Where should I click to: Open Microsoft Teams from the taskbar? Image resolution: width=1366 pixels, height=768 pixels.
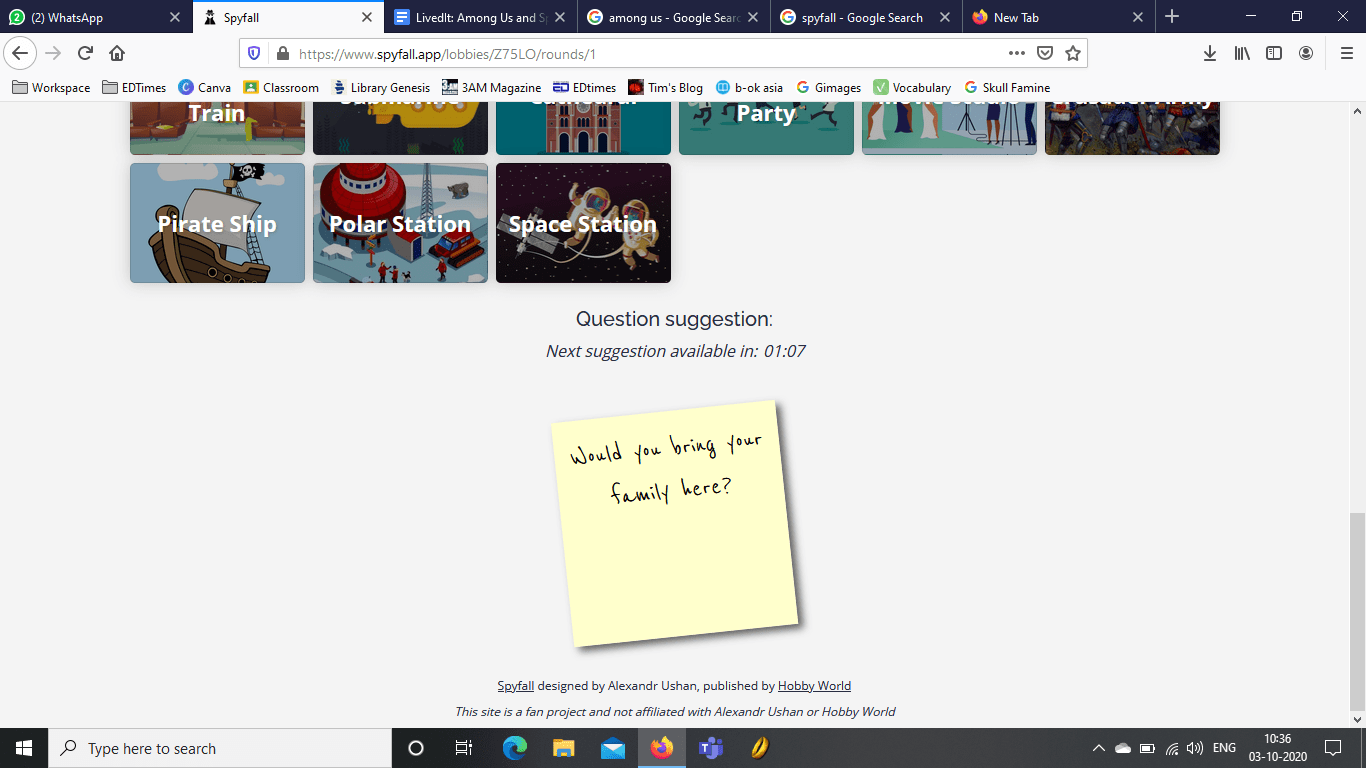point(711,748)
